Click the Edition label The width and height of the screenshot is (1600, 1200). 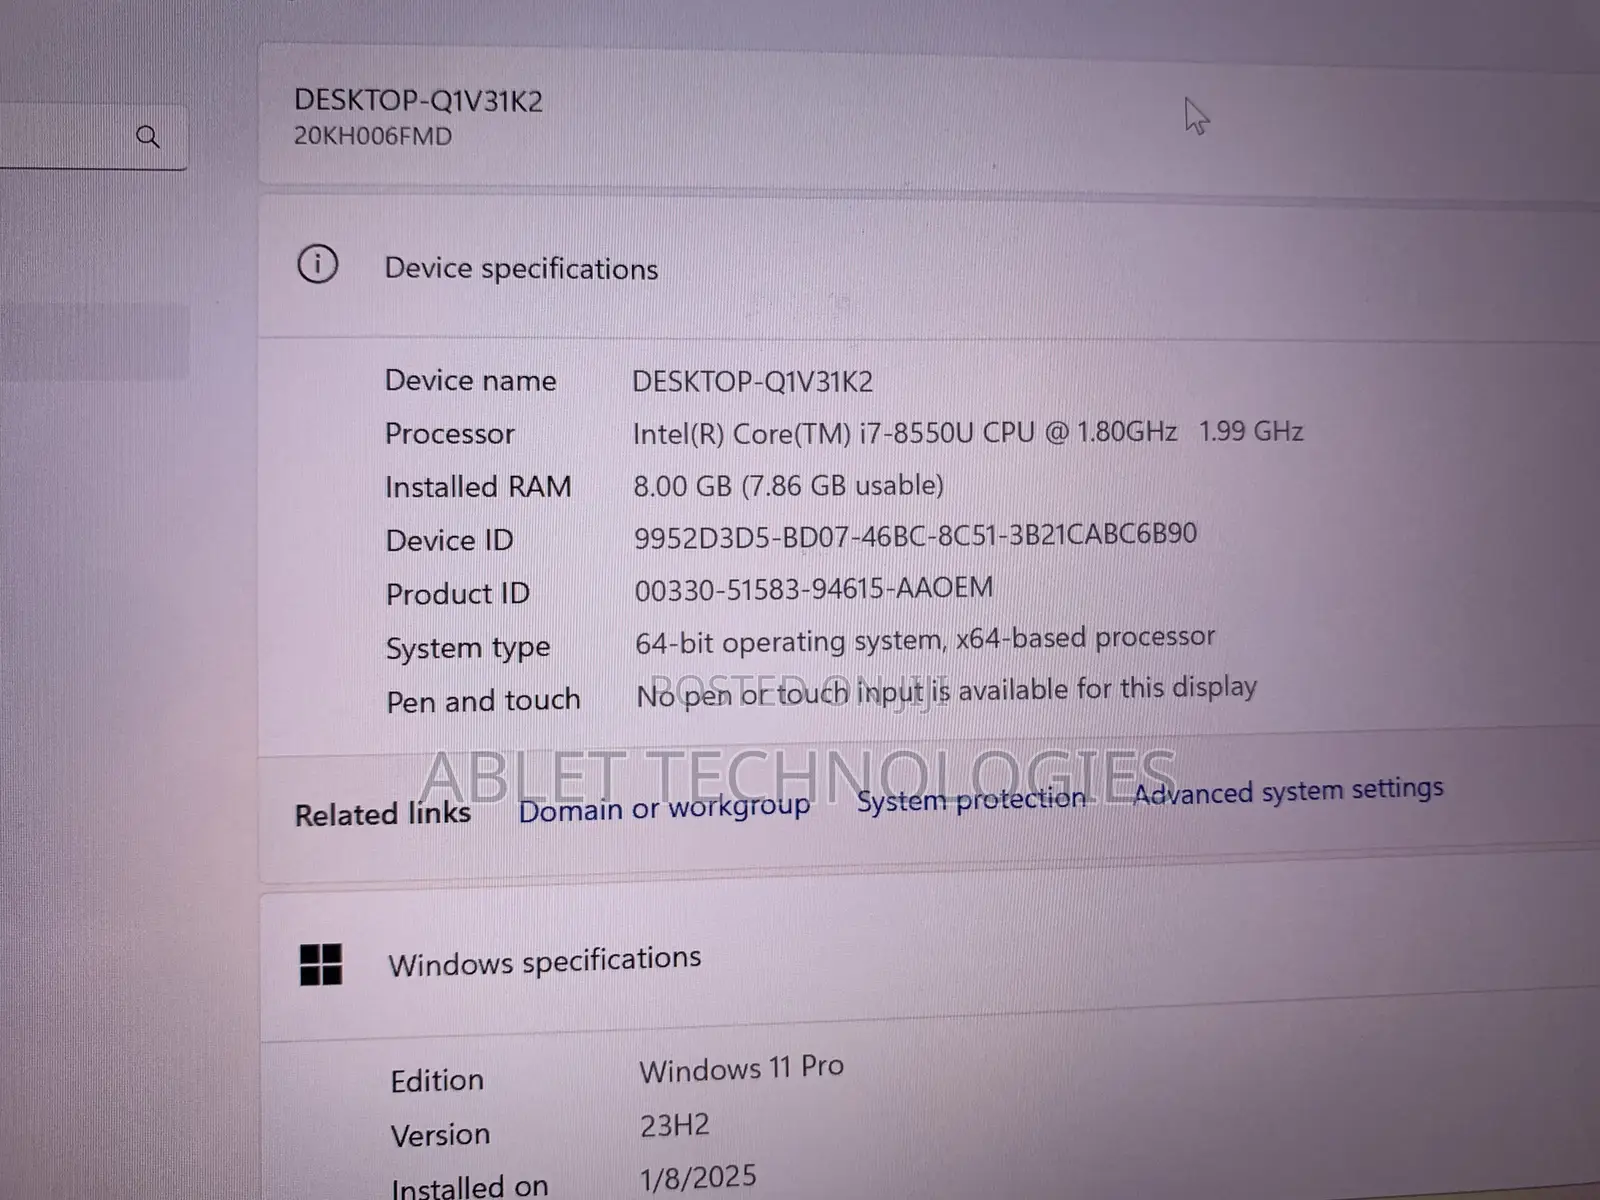[x=437, y=1081]
